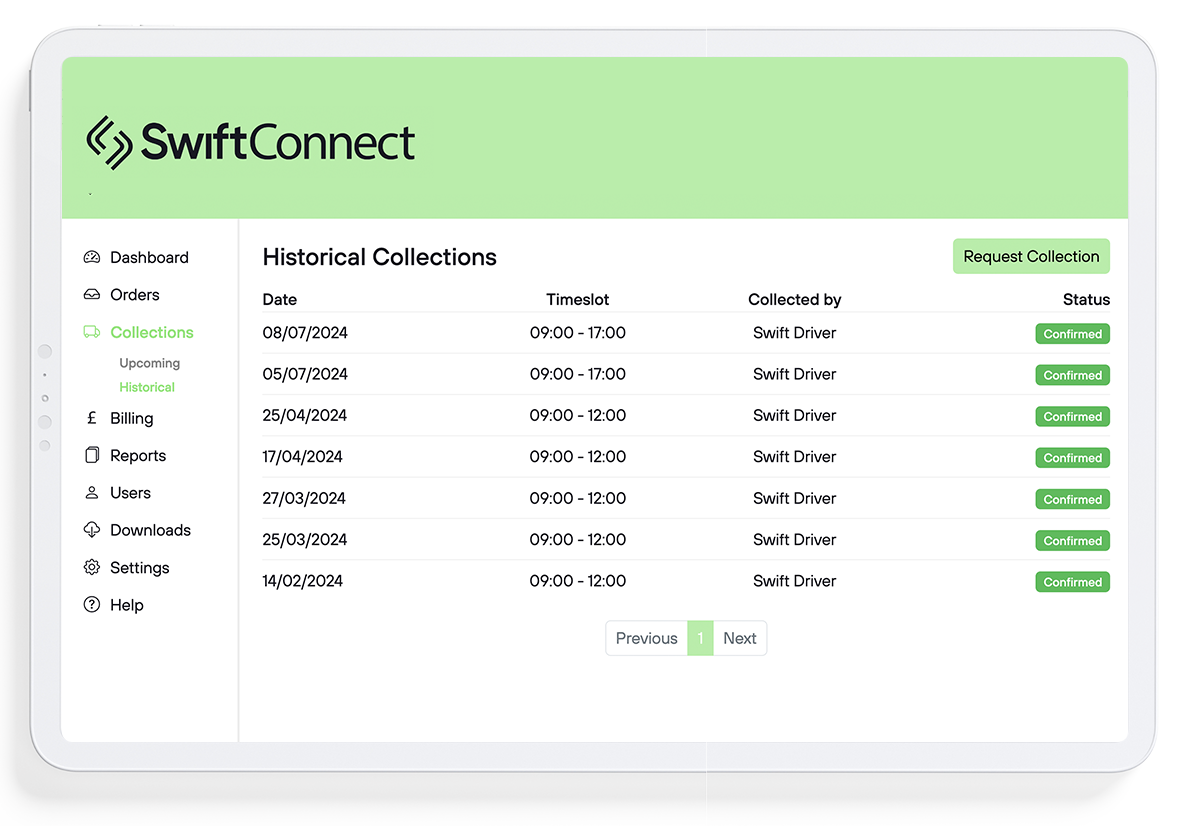Click the Date column header

pos(279,299)
